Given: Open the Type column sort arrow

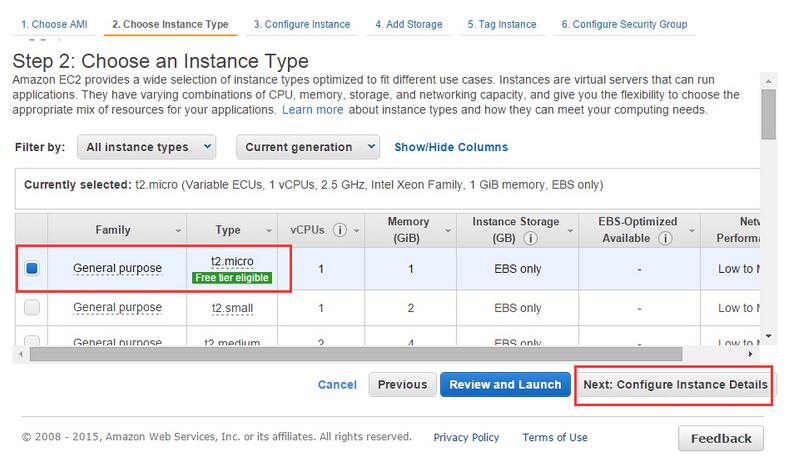Looking at the screenshot, I should (x=269, y=231).
